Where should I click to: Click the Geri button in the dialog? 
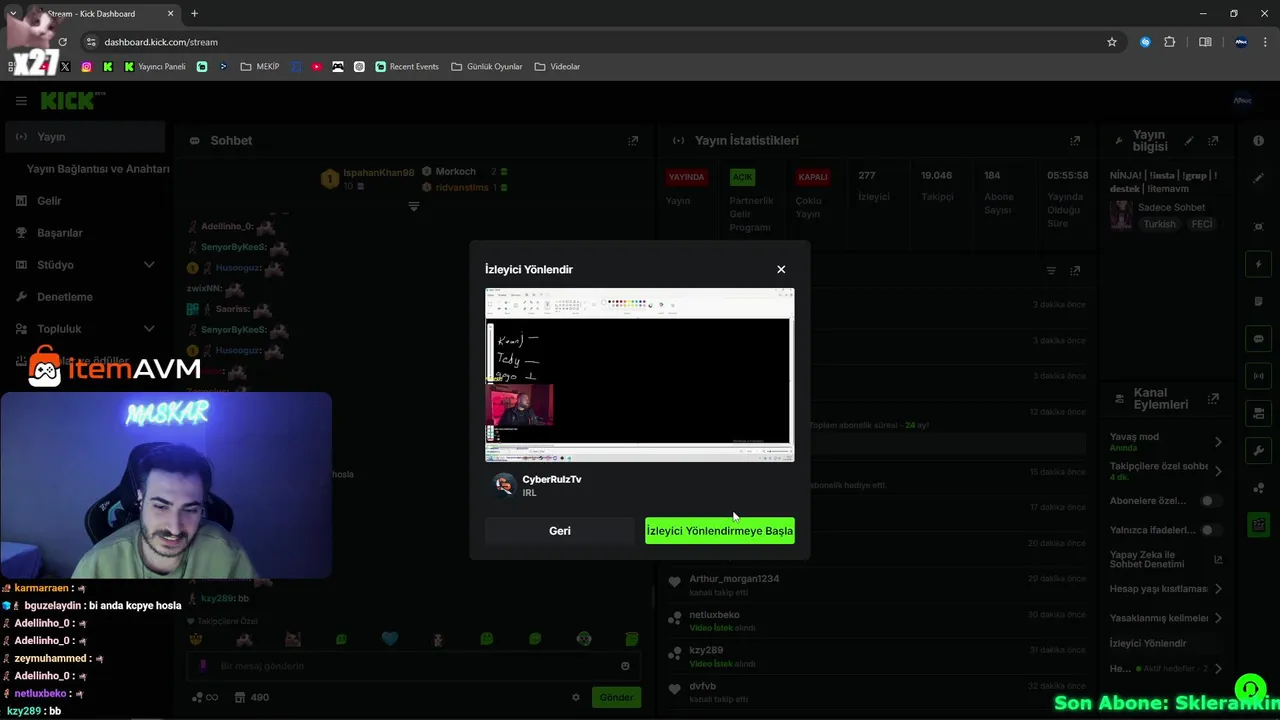point(560,531)
